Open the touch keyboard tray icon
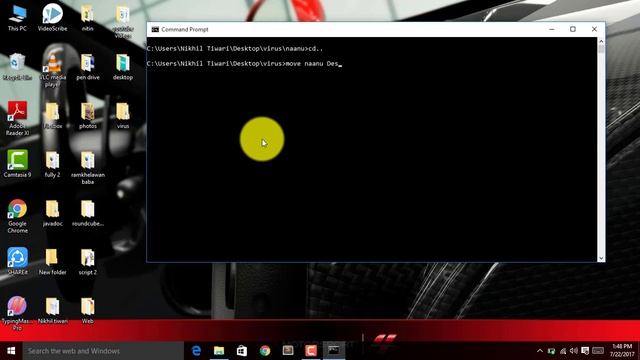 point(598,351)
